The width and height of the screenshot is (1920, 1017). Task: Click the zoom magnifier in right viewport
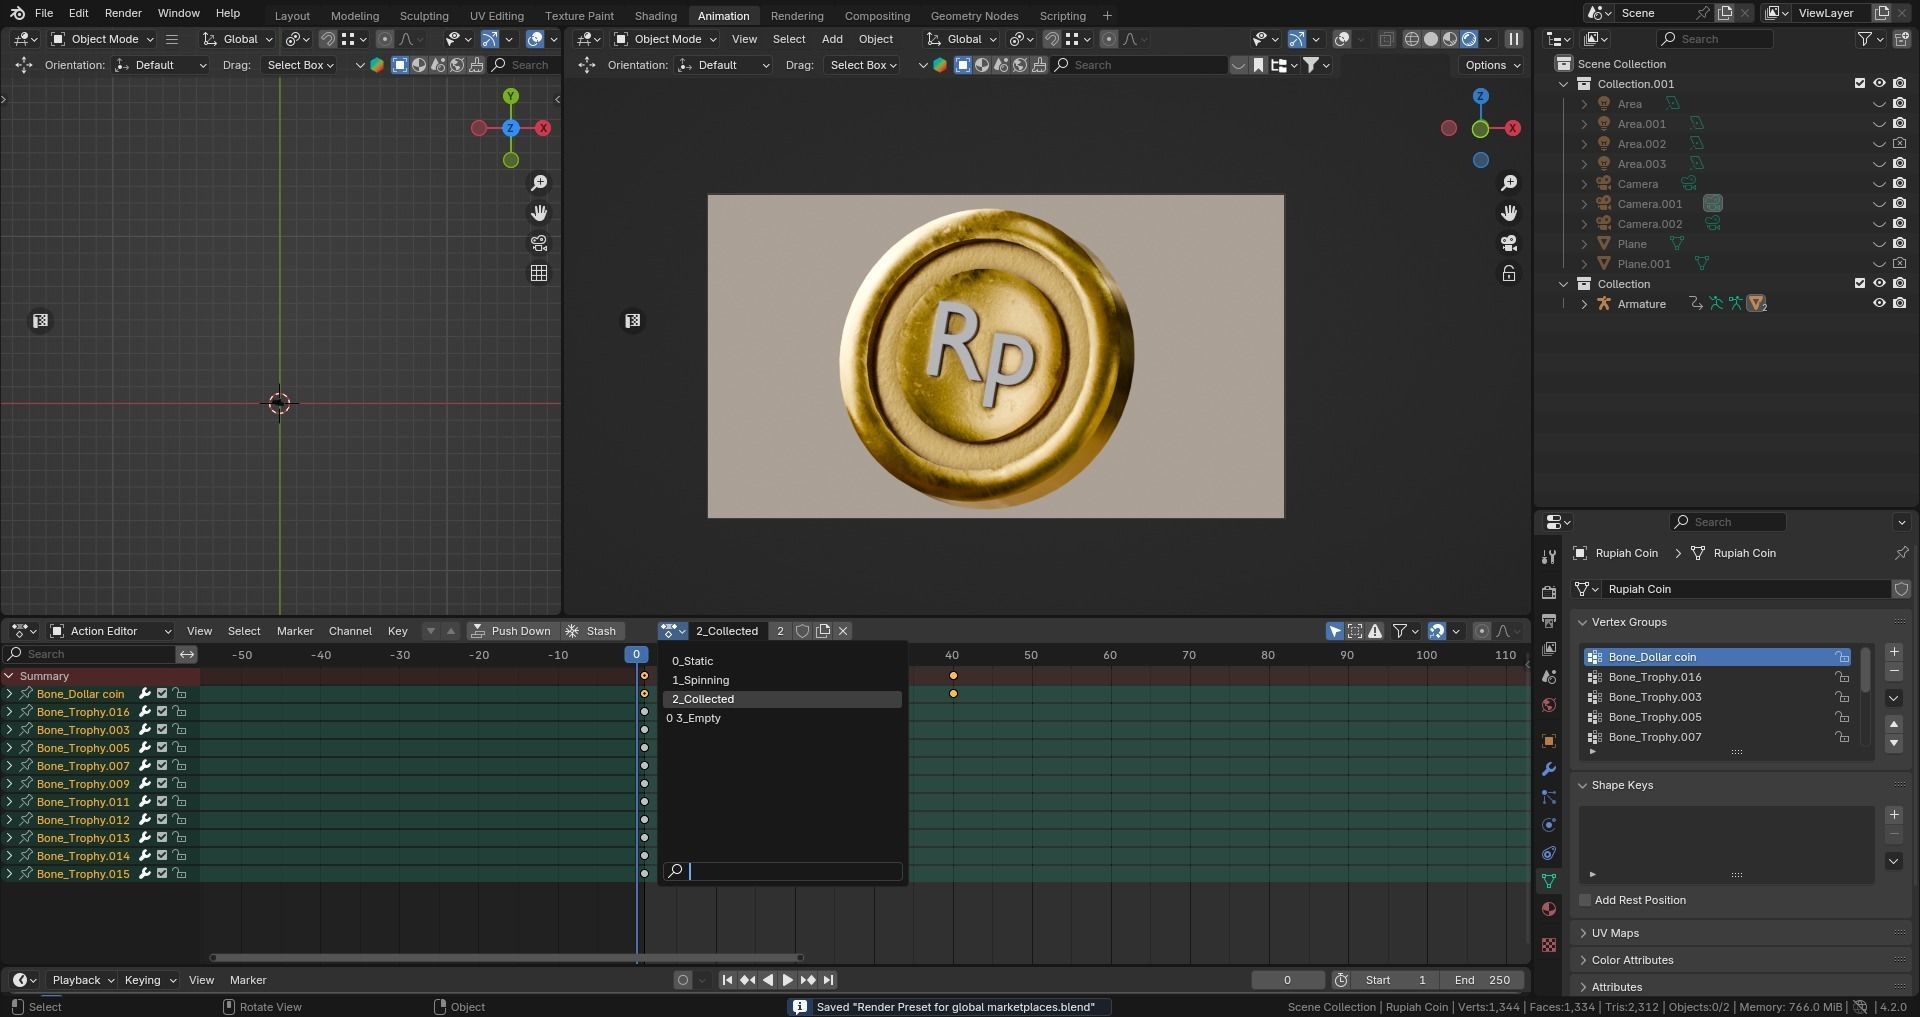(1509, 183)
